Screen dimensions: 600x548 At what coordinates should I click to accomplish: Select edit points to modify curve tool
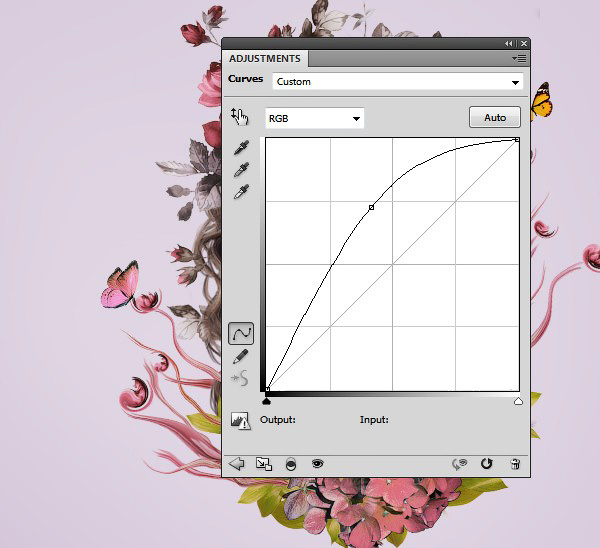[241, 333]
